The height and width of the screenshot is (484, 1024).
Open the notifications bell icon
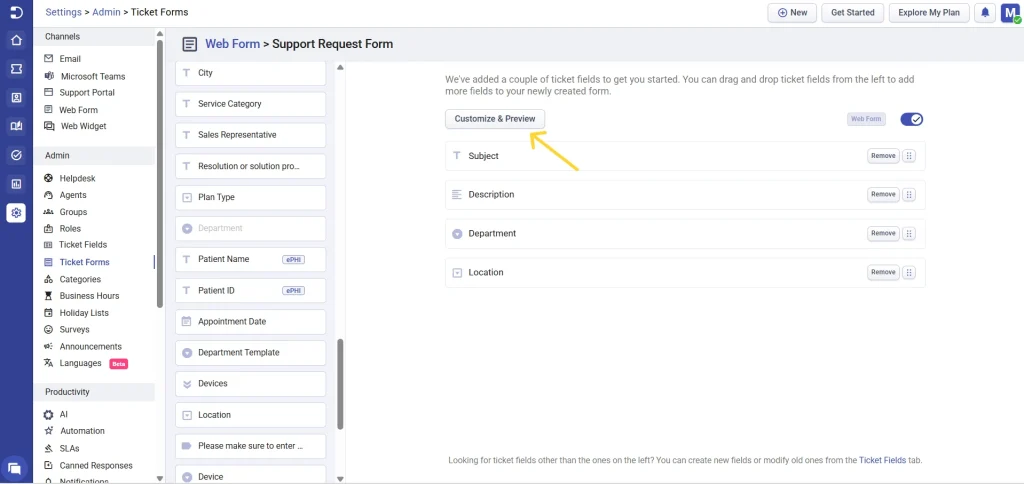click(985, 13)
